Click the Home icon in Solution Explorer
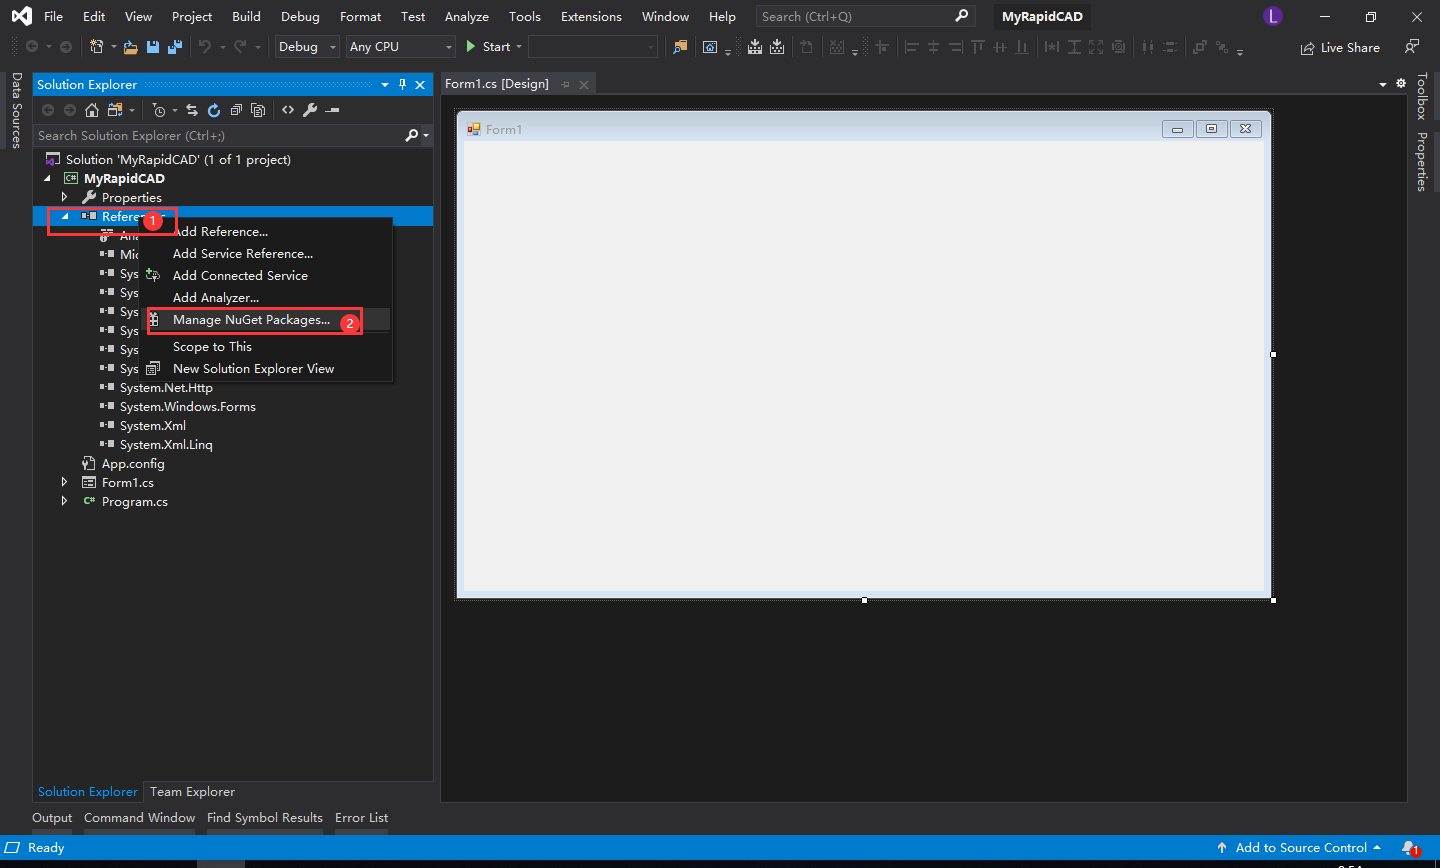The image size is (1440, 868). click(x=92, y=110)
